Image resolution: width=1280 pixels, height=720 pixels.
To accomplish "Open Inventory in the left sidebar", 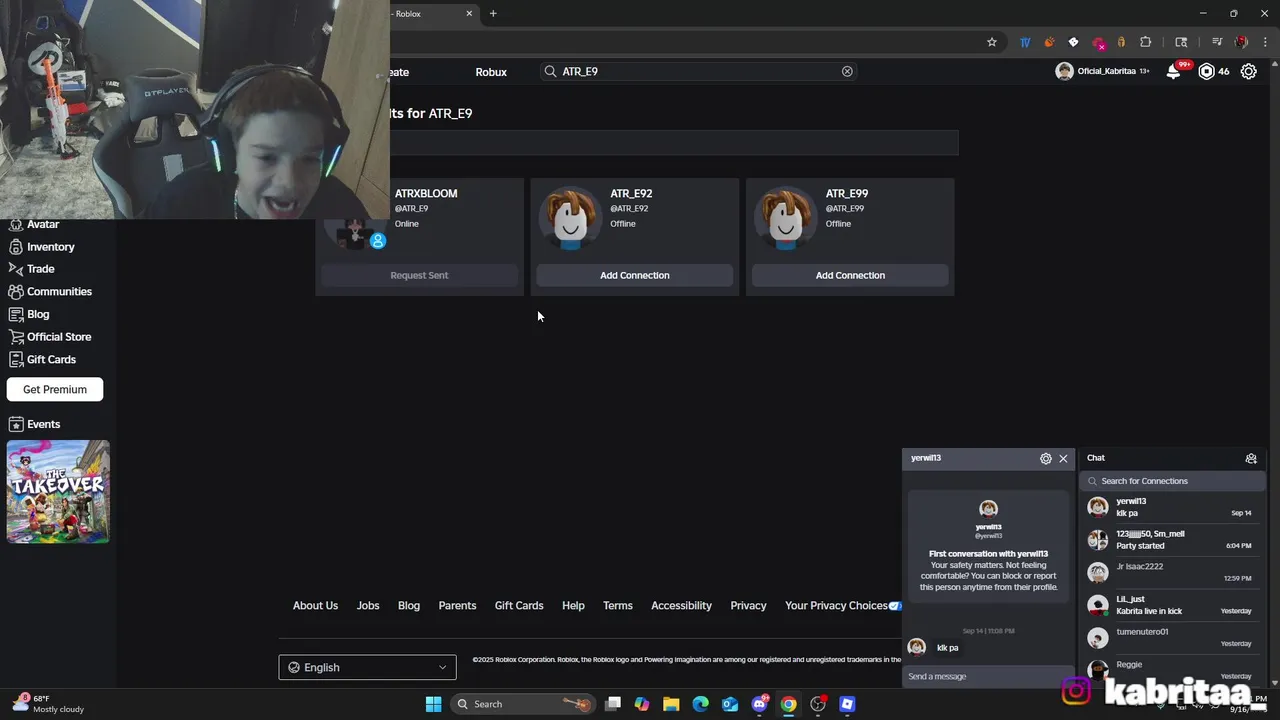I will [x=51, y=247].
